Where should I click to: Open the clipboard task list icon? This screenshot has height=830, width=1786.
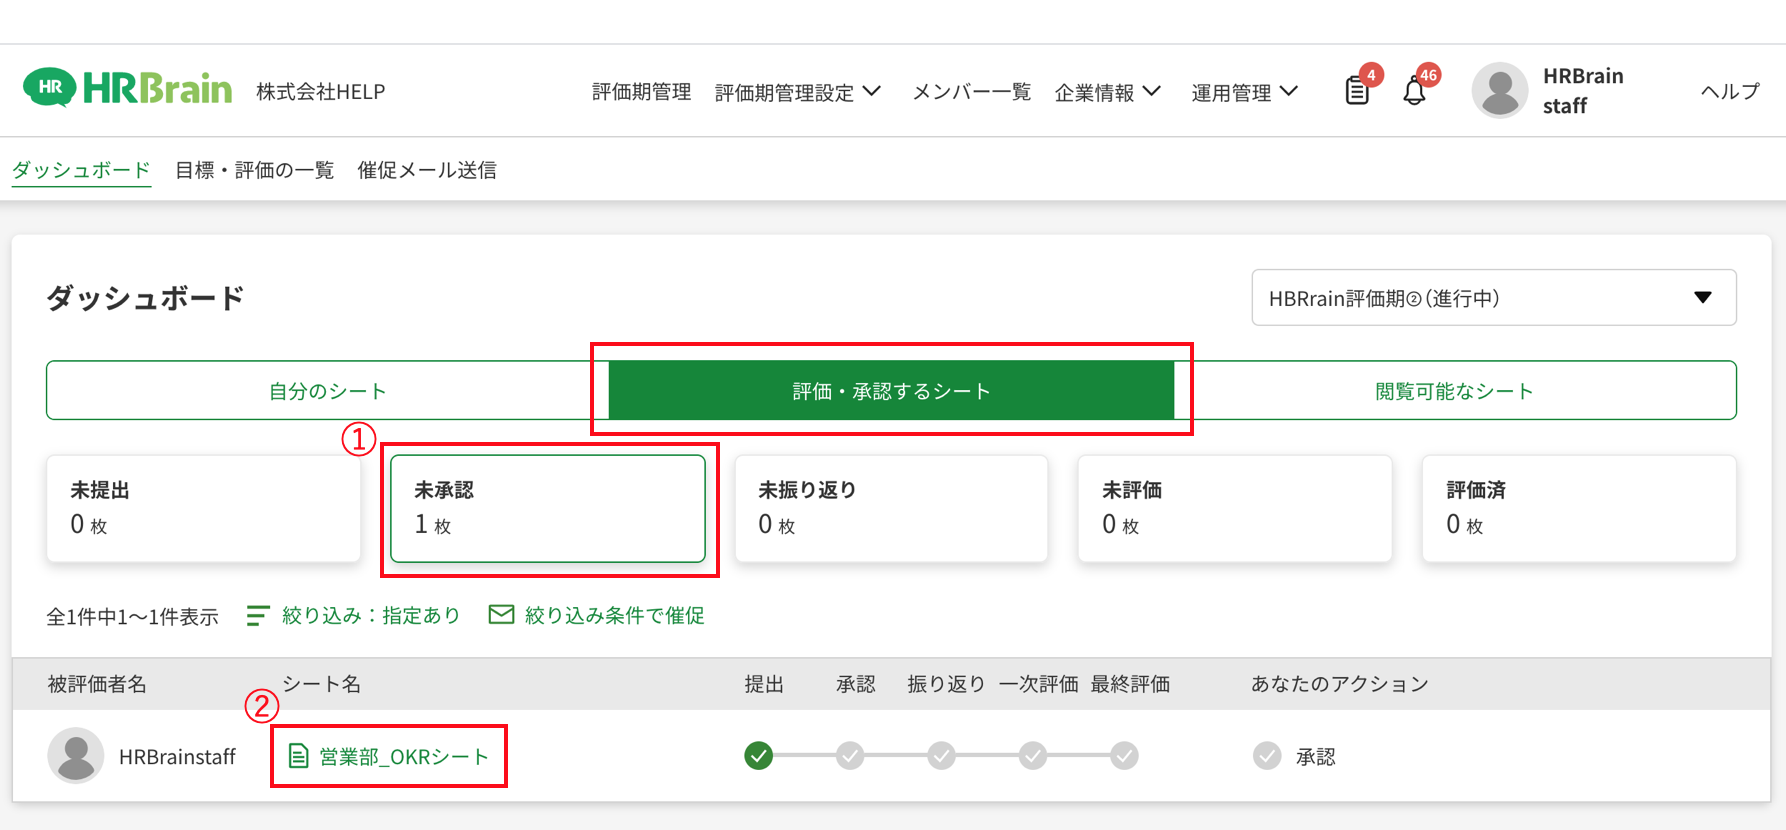pyautogui.click(x=1357, y=91)
